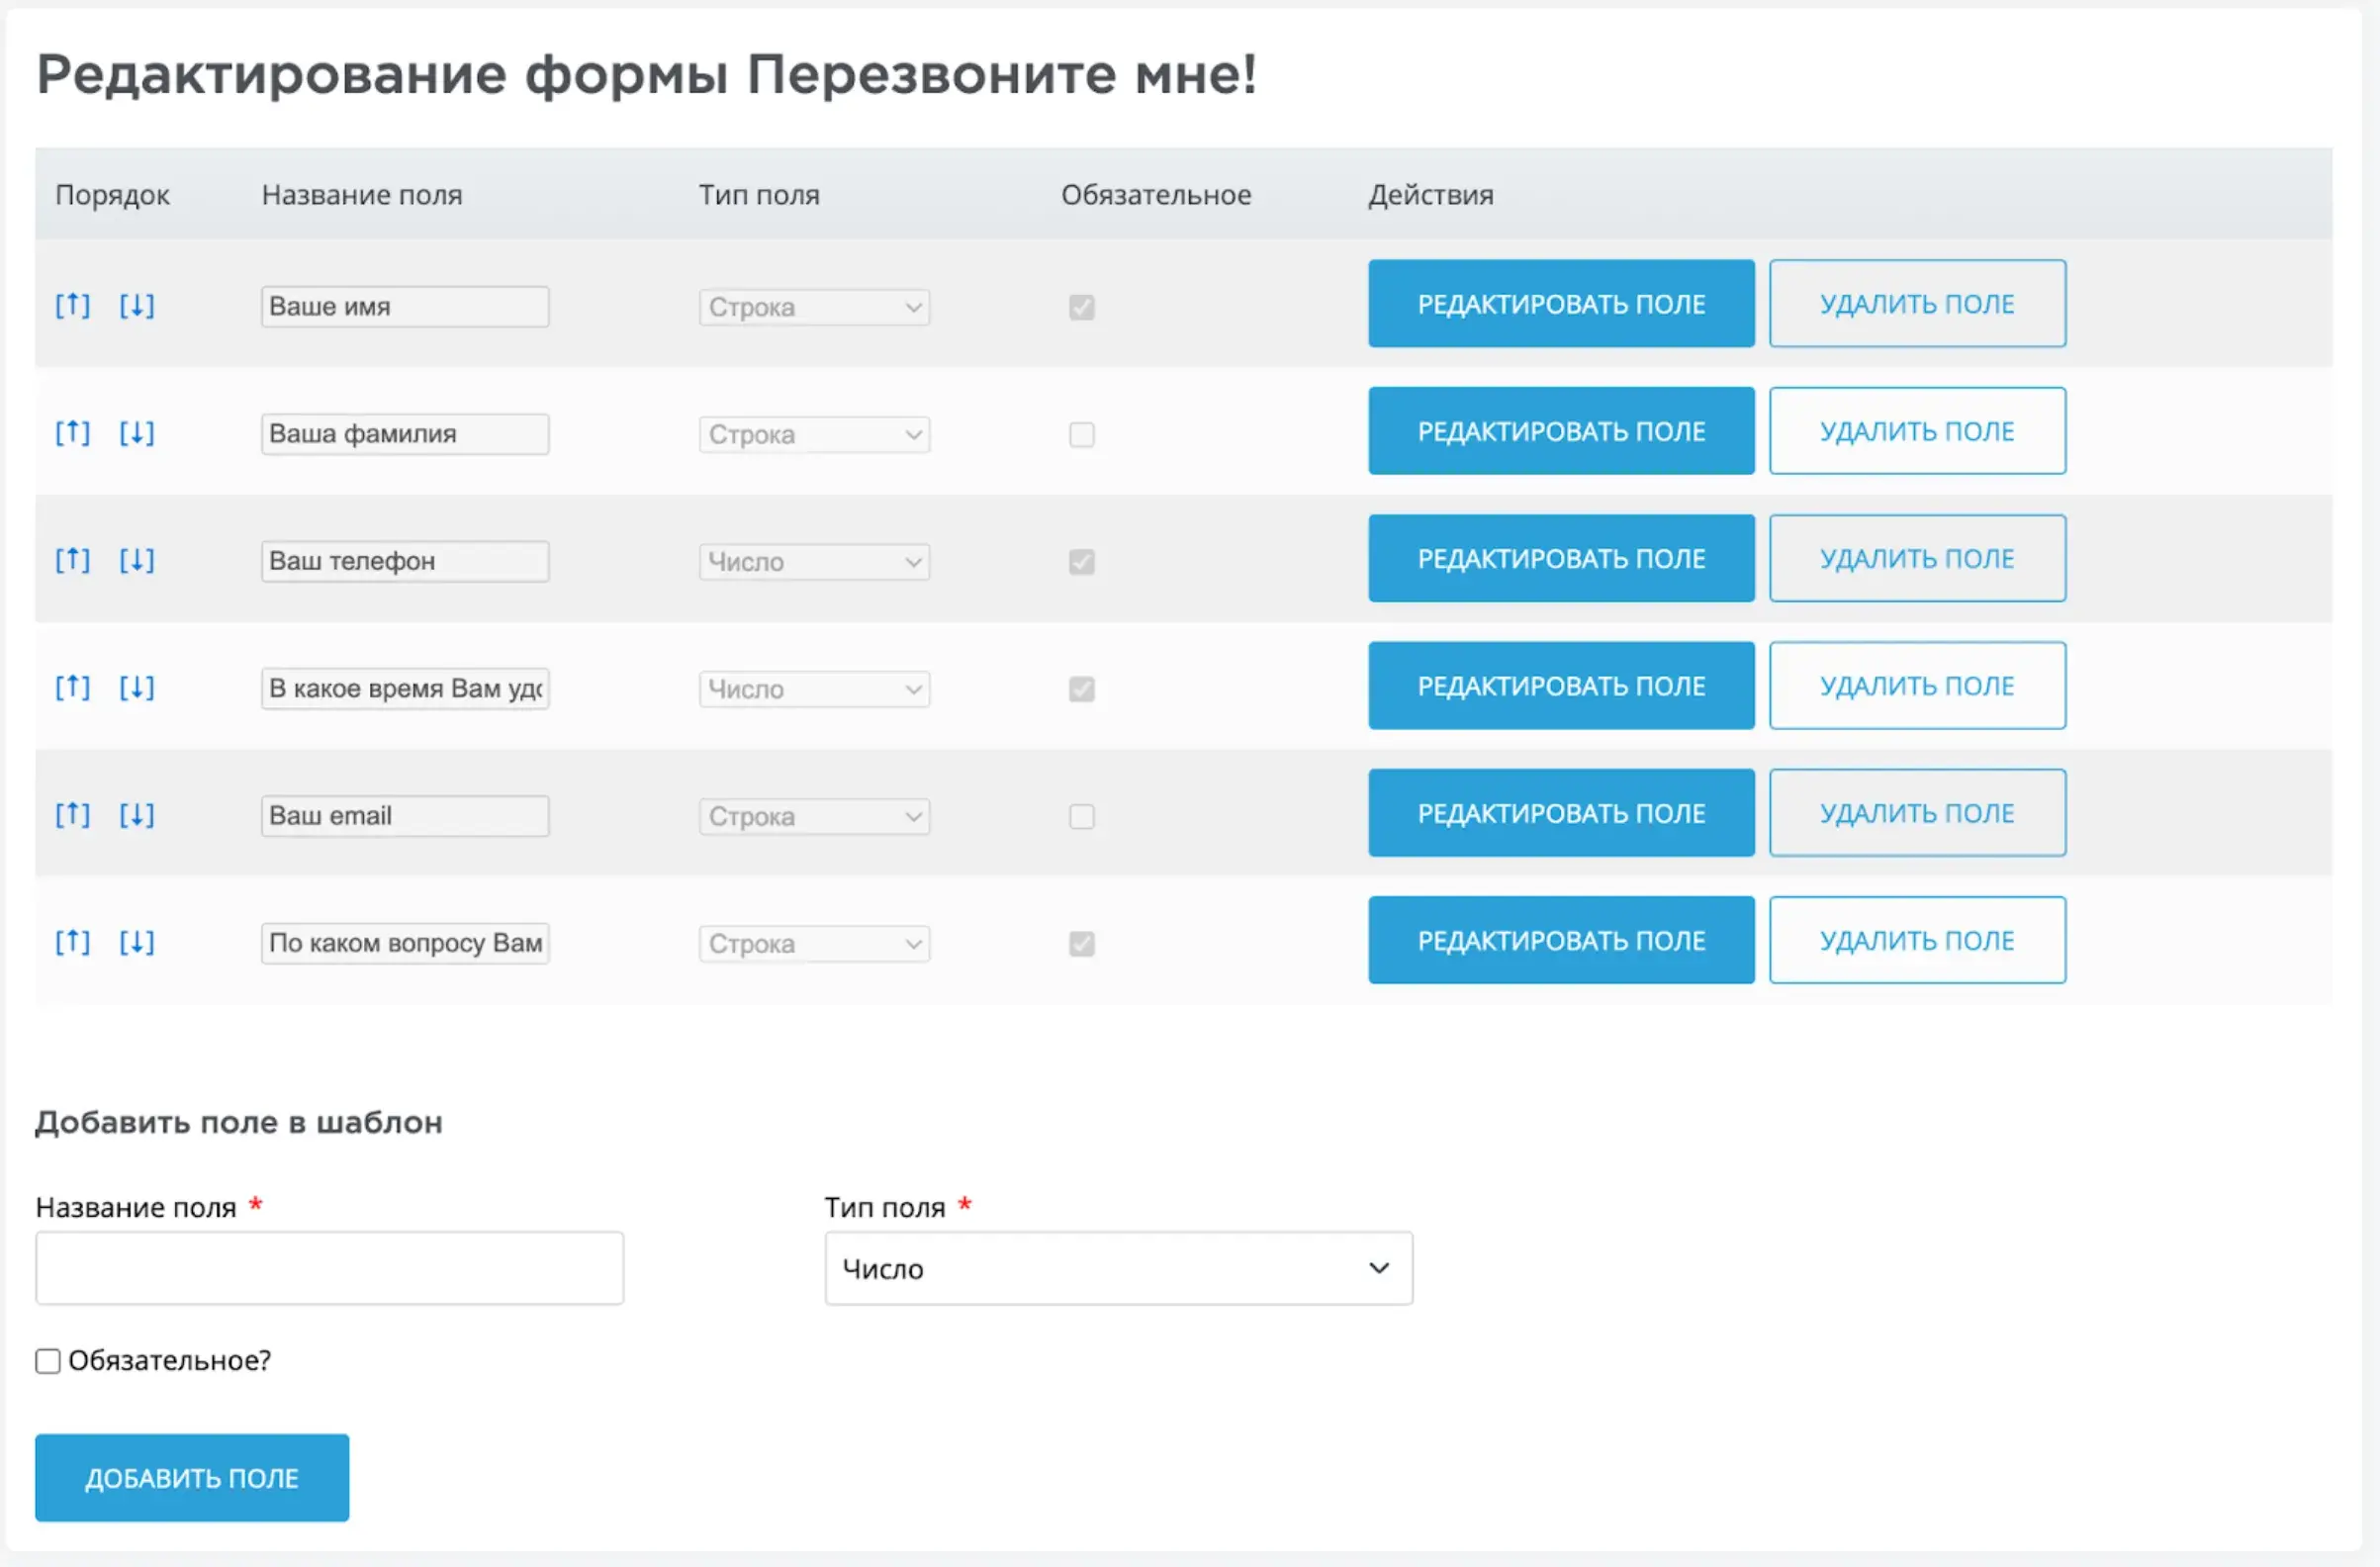The width and height of the screenshot is (2380, 1567).
Task: Move the 'В какое время' field up
Action: point(72,688)
